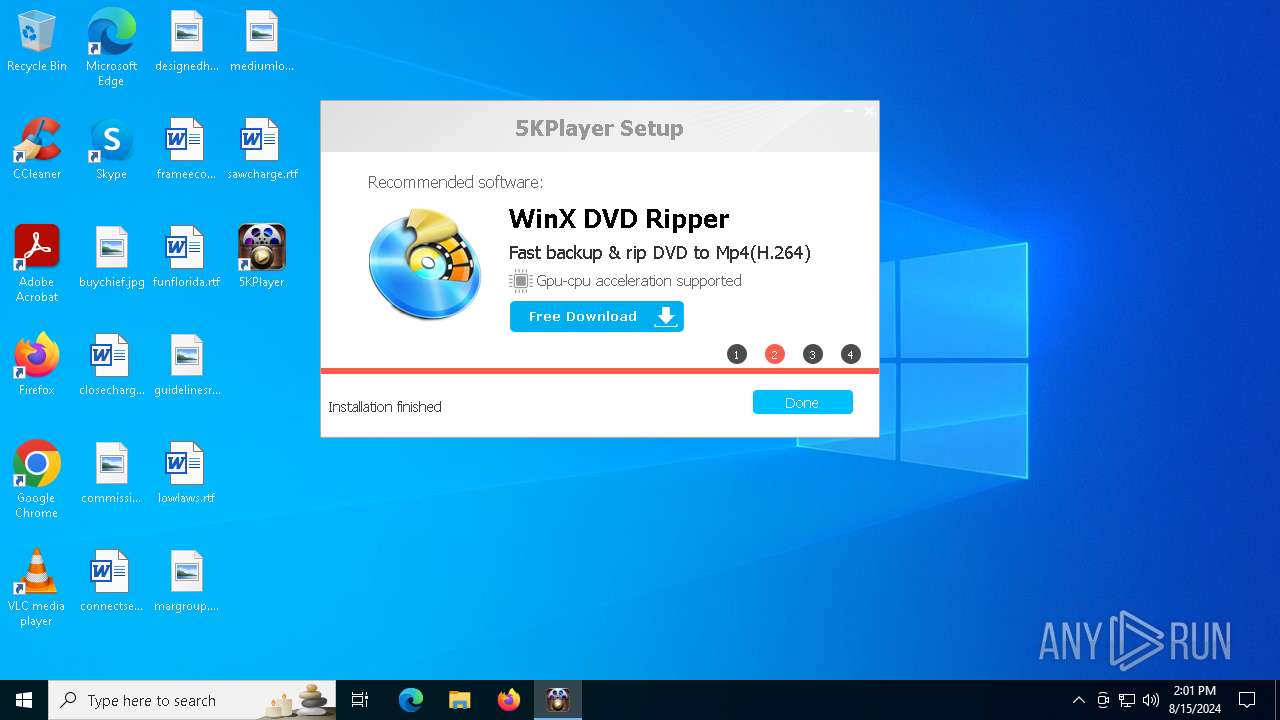The width and height of the screenshot is (1280, 720).
Task: Switch to recommended software slide 4
Action: pyautogui.click(x=850, y=354)
